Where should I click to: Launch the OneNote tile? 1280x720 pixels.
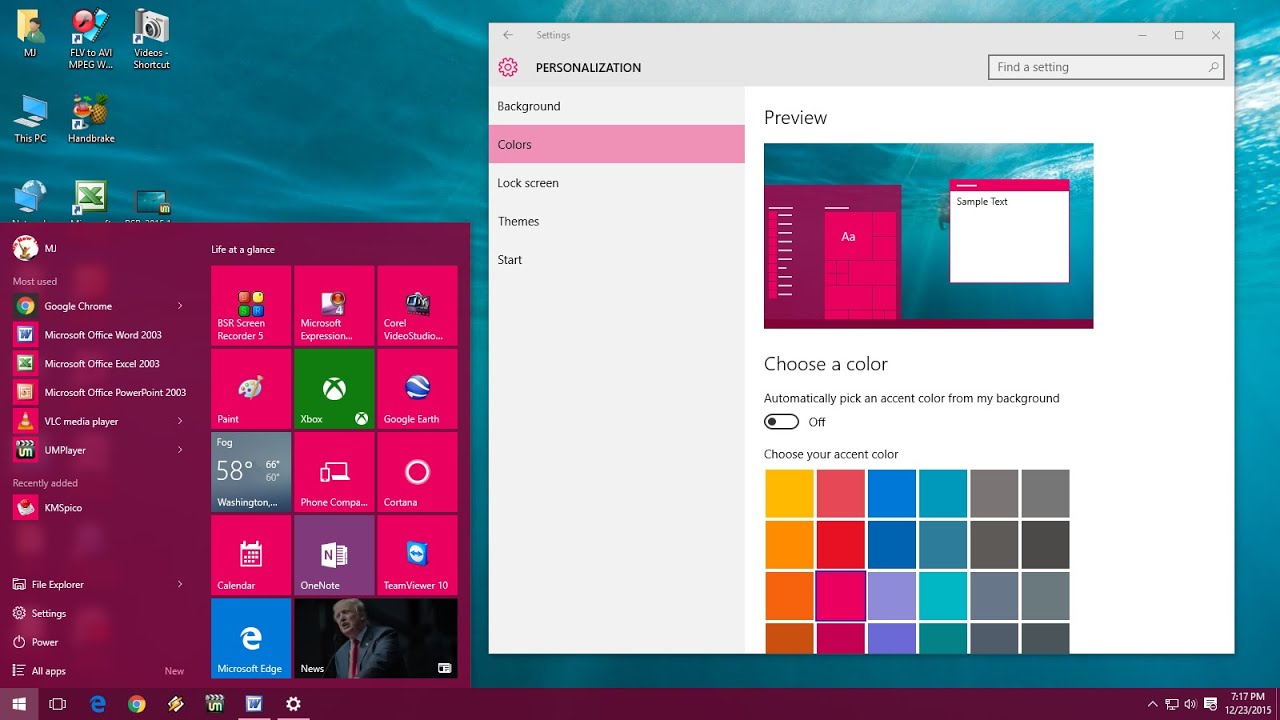pyautogui.click(x=334, y=554)
